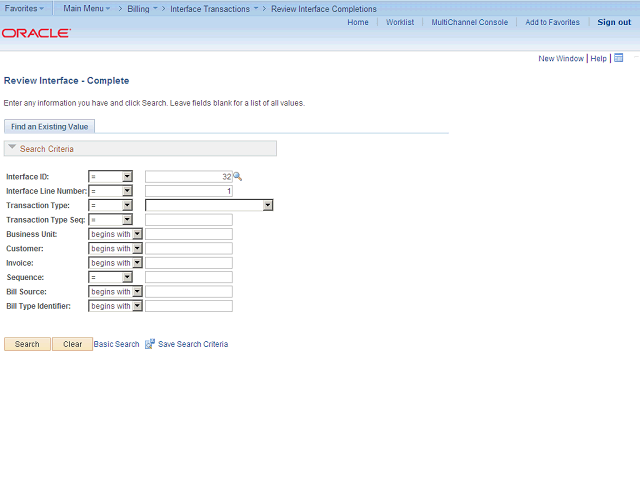Click the Clear button
640x480 pixels.
point(73,344)
